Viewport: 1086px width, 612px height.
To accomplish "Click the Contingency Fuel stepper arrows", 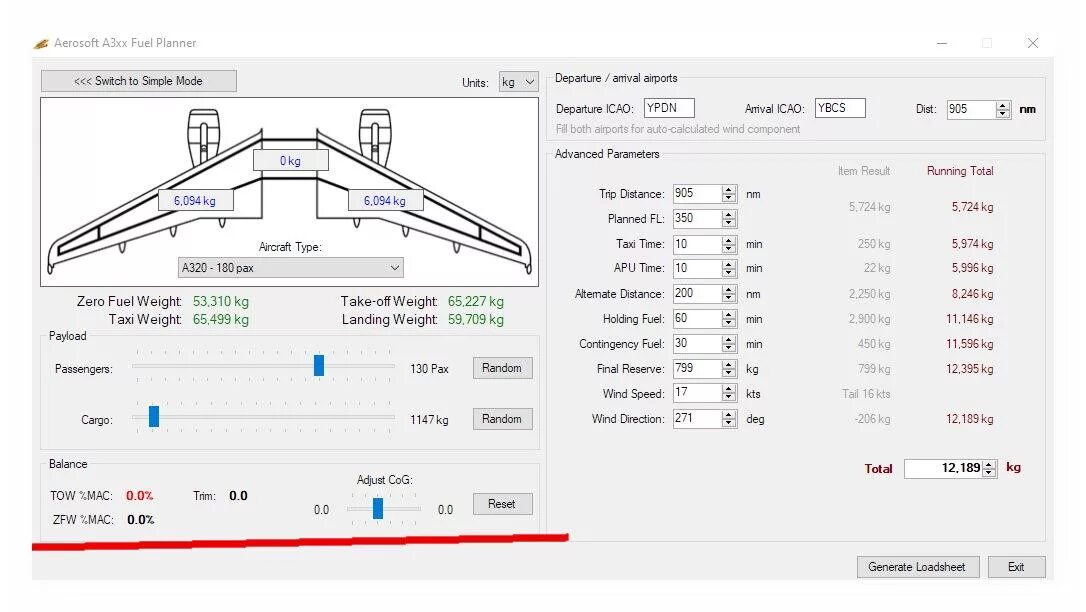I will [729, 343].
